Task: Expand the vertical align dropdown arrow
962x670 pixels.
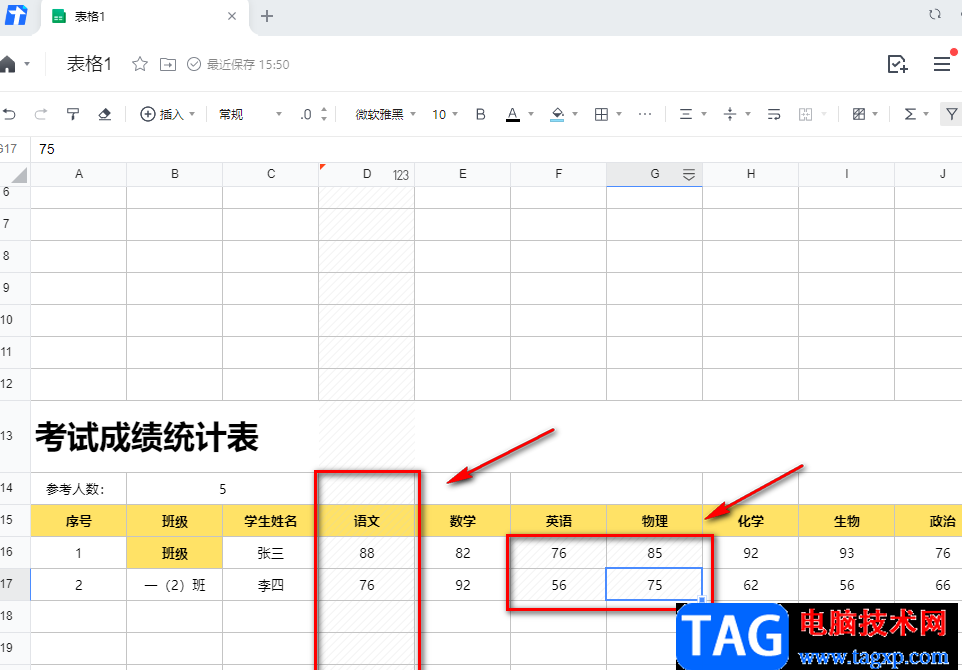Action: (748, 114)
